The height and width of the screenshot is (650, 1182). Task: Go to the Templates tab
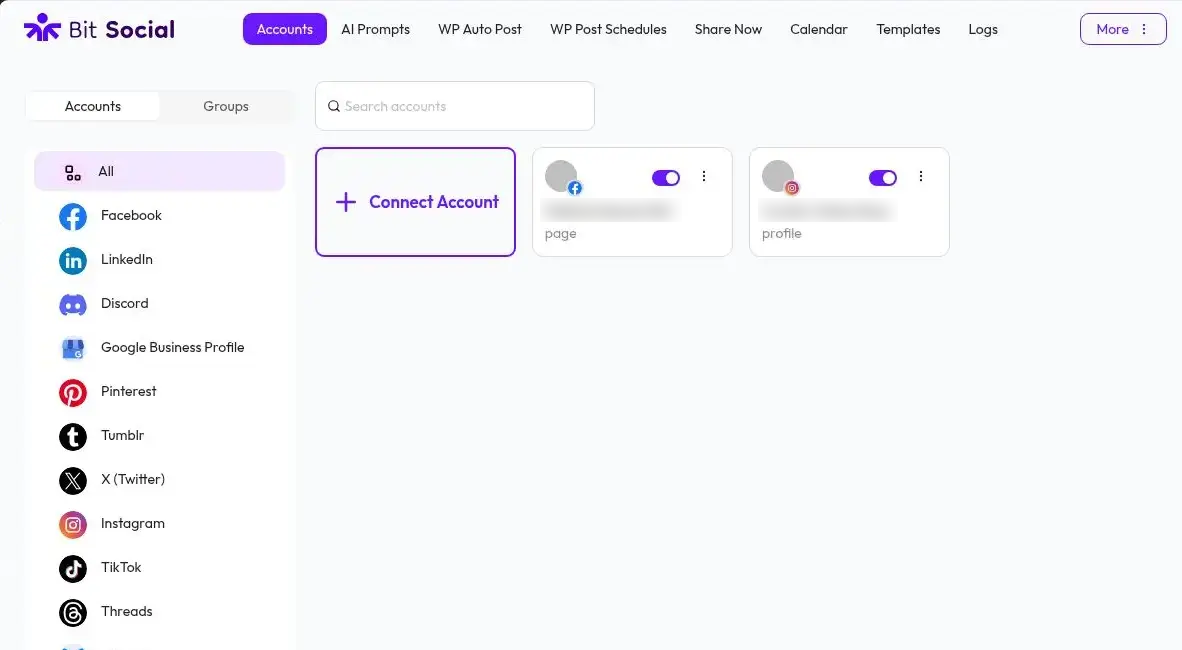coord(908,29)
